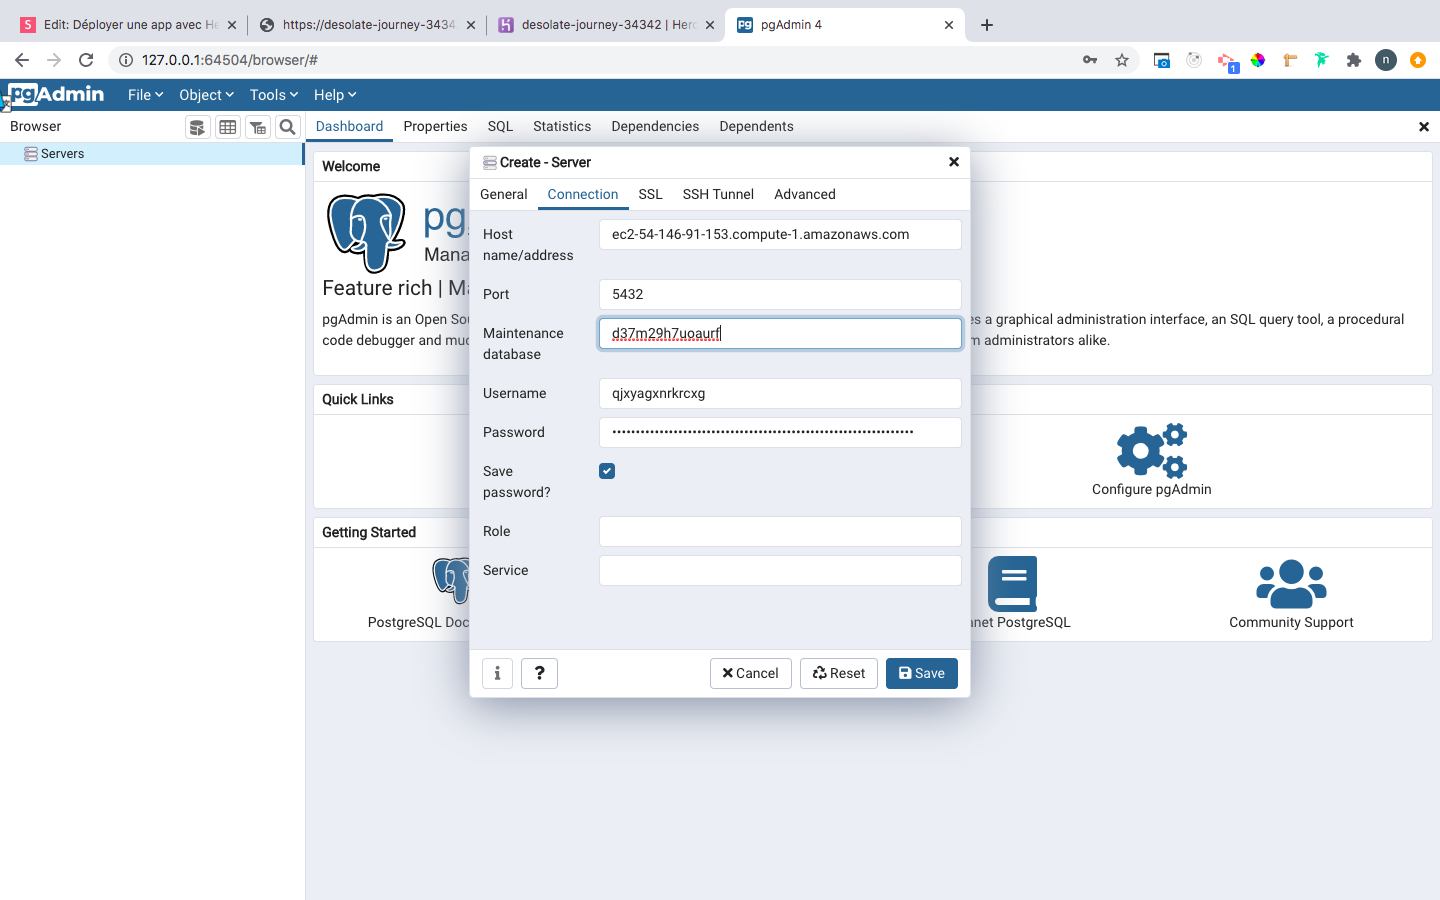Viewport: 1440px width, 900px height.
Task: Open the SQL panel tab
Action: (500, 127)
